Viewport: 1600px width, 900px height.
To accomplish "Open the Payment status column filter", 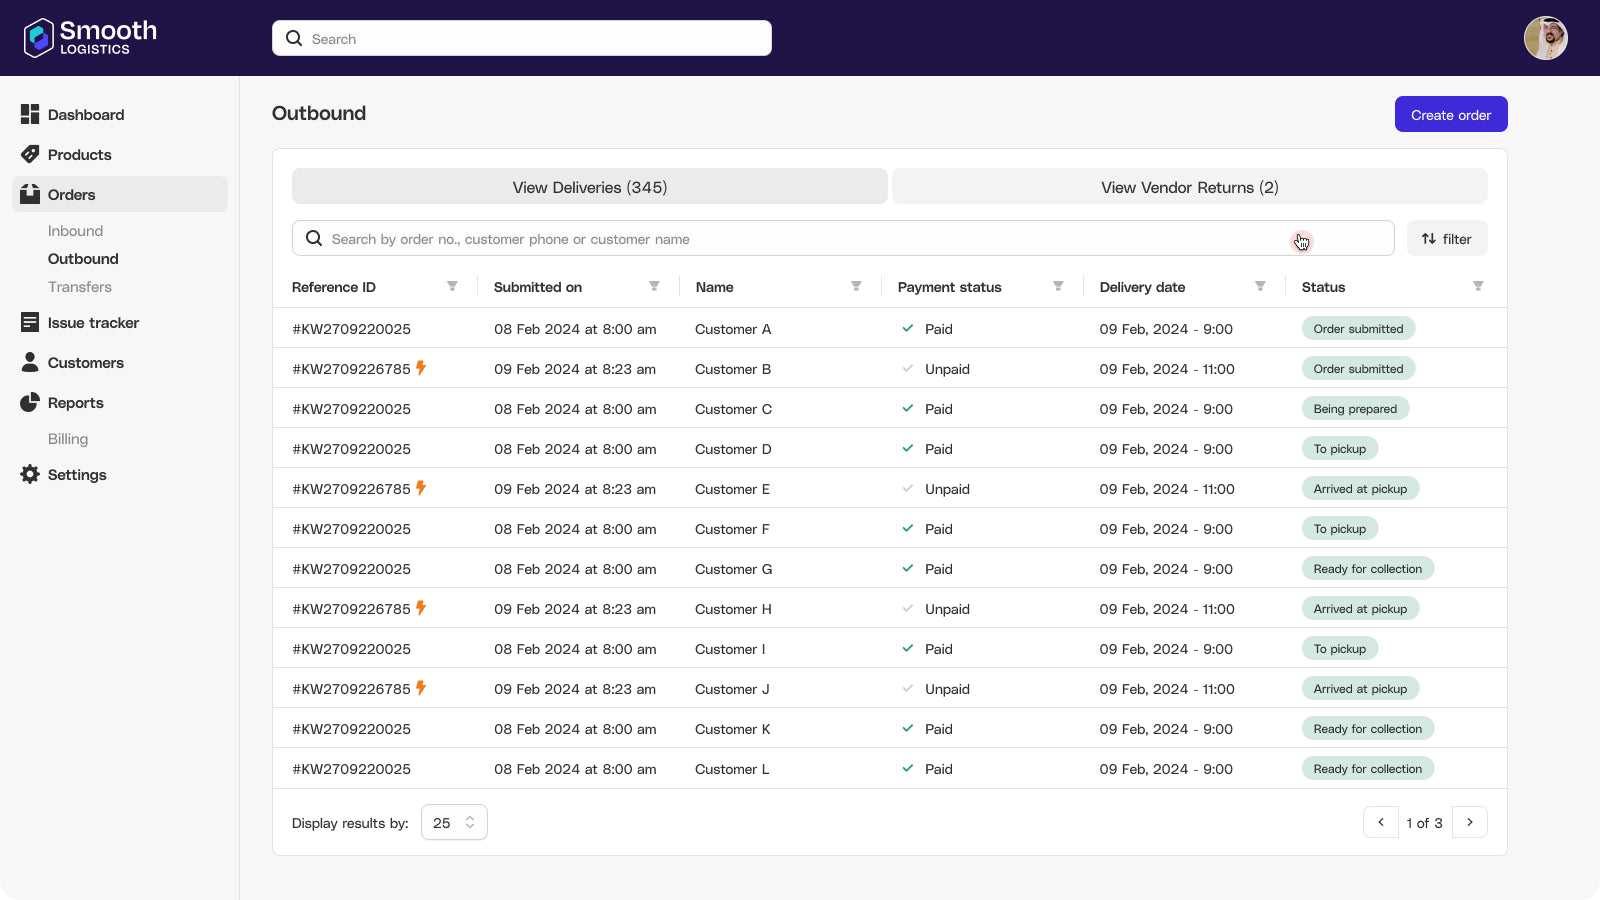I will [x=1059, y=286].
